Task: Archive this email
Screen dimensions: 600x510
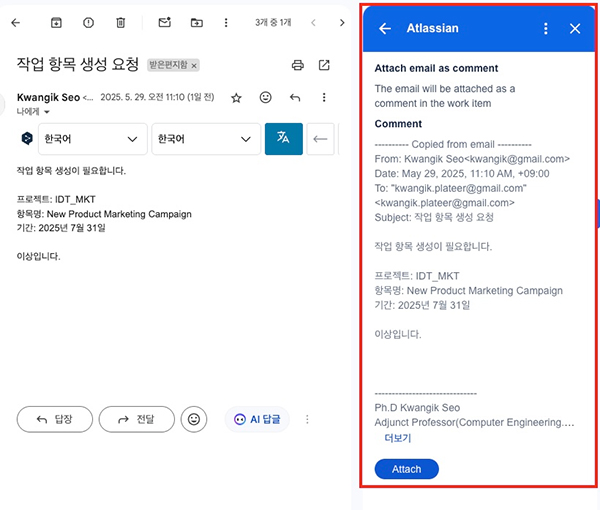Action: click(56, 23)
